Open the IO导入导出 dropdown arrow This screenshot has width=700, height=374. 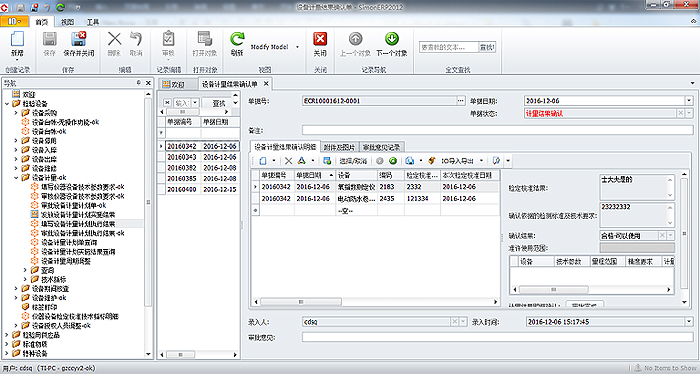point(481,161)
